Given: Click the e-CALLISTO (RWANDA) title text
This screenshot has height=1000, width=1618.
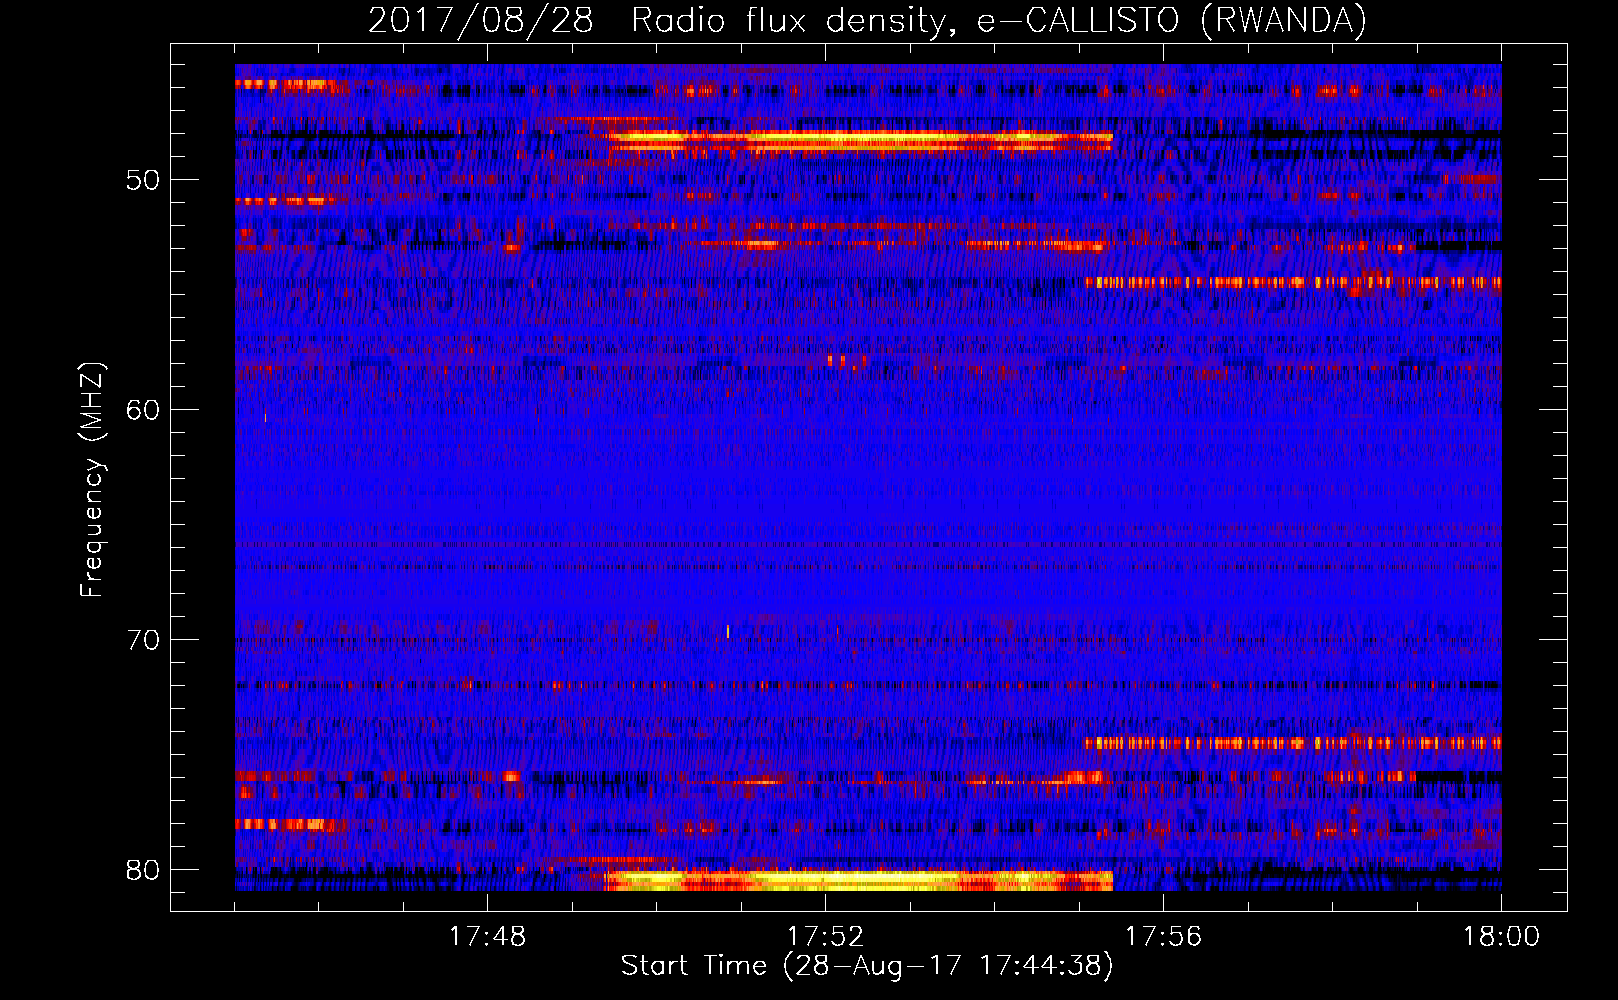Looking at the screenshot, I should pos(1171,21).
